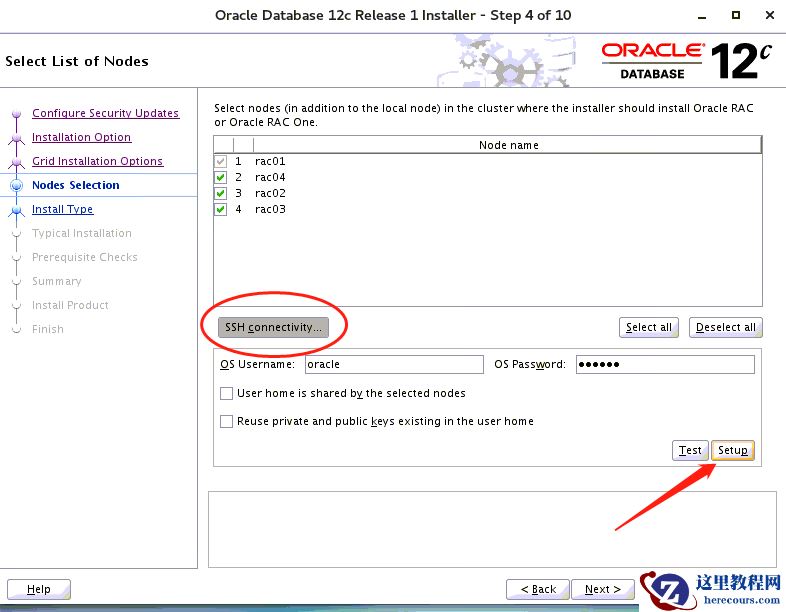Enable 'User home is shared by the selected nodes'
The height and width of the screenshot is (612, 786).
click(227, 393)
